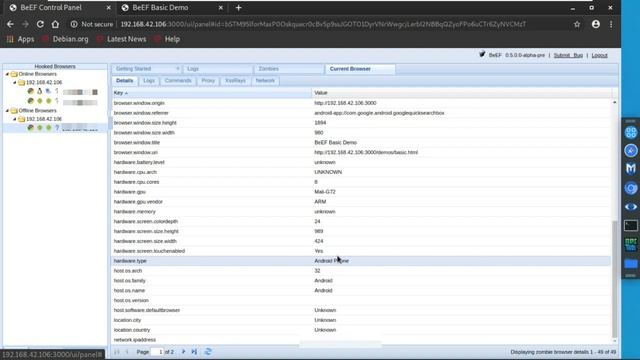Close the BeEF Basic Demo tab
Screen dimensions: 640x360
(x=220, y=8)
